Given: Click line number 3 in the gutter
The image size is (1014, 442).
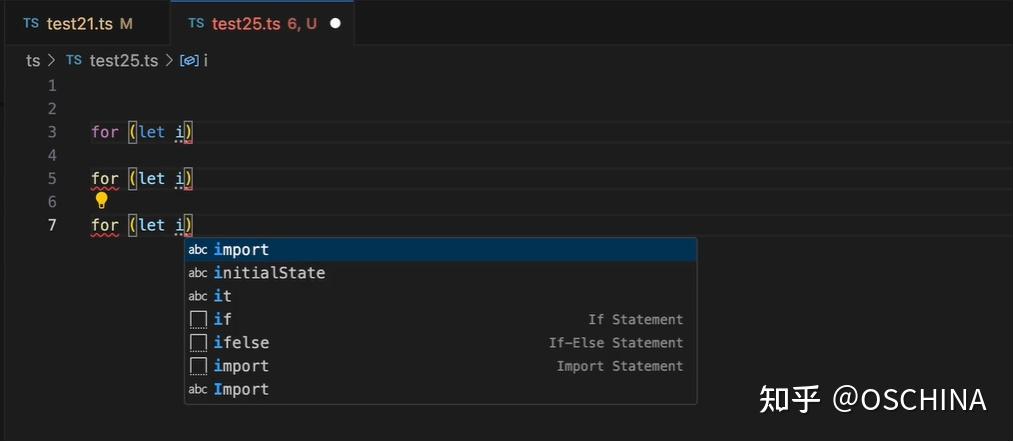Looking at the screenshot, I should click(52, 132).
